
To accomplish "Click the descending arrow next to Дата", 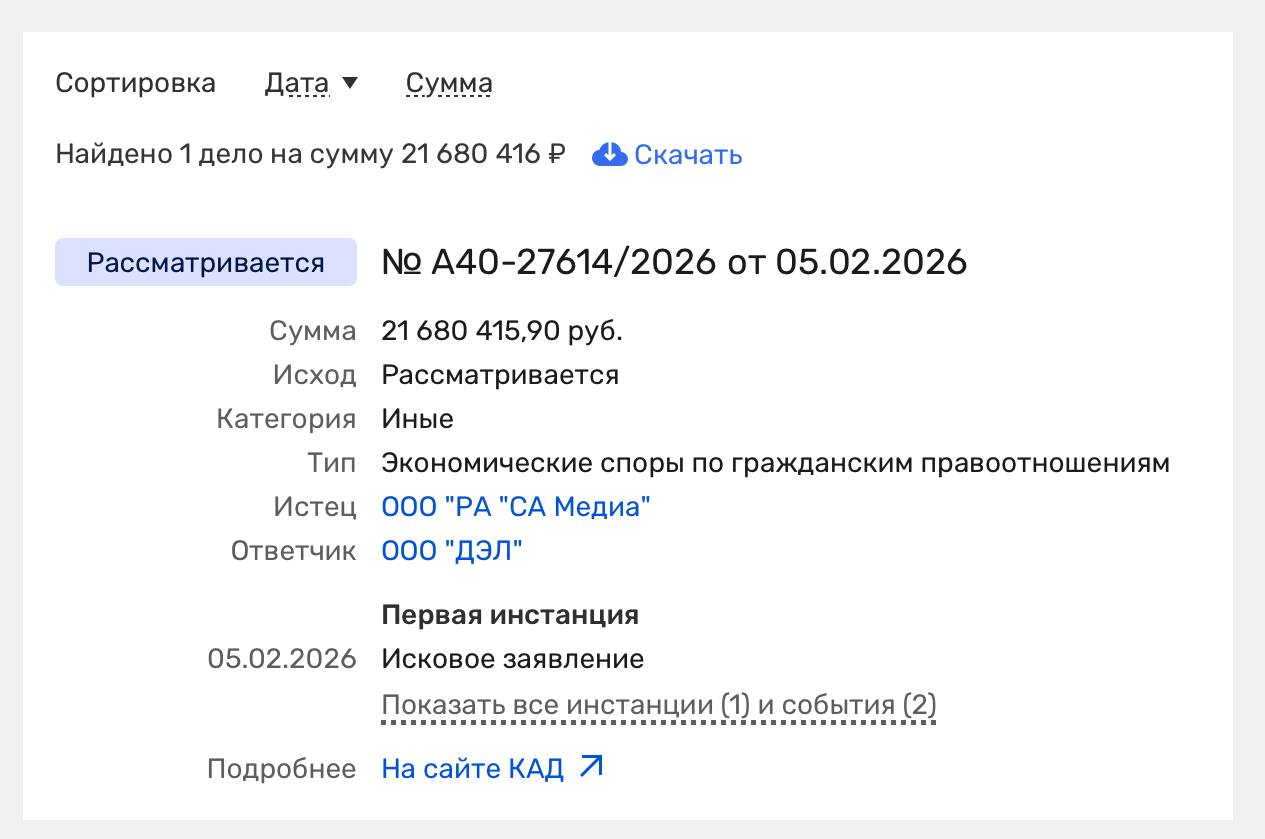I will 350,83.
